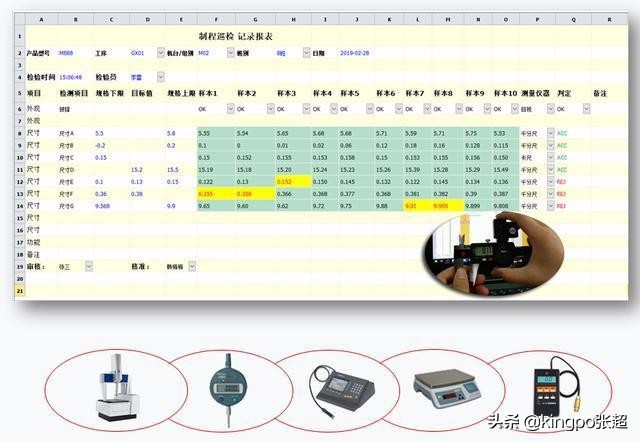This screenshot has height=442, width=640.
Task: Click the electronic weighing scale image
Action: (447, 388)
